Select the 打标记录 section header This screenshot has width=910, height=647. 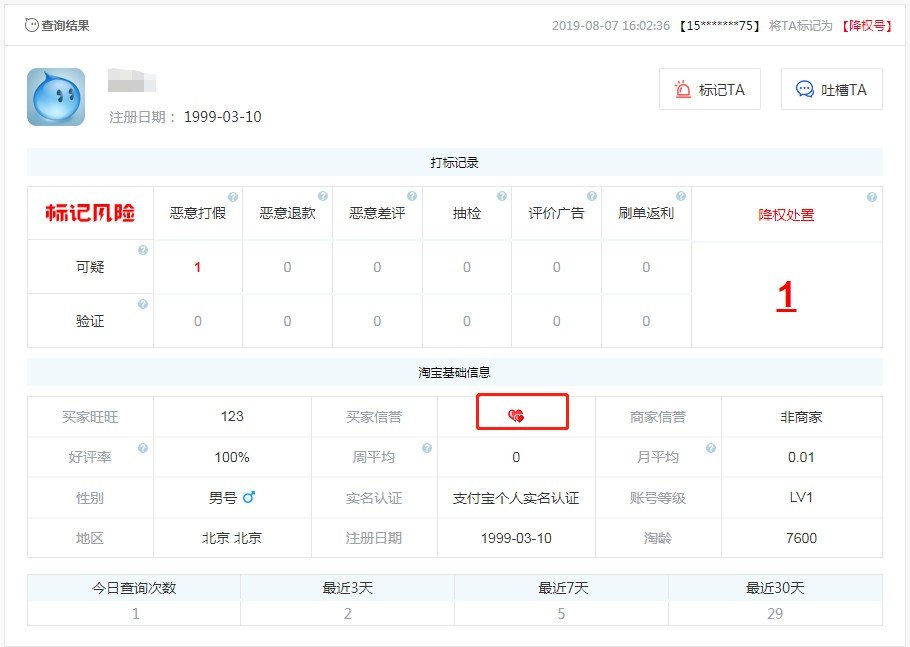454,162
